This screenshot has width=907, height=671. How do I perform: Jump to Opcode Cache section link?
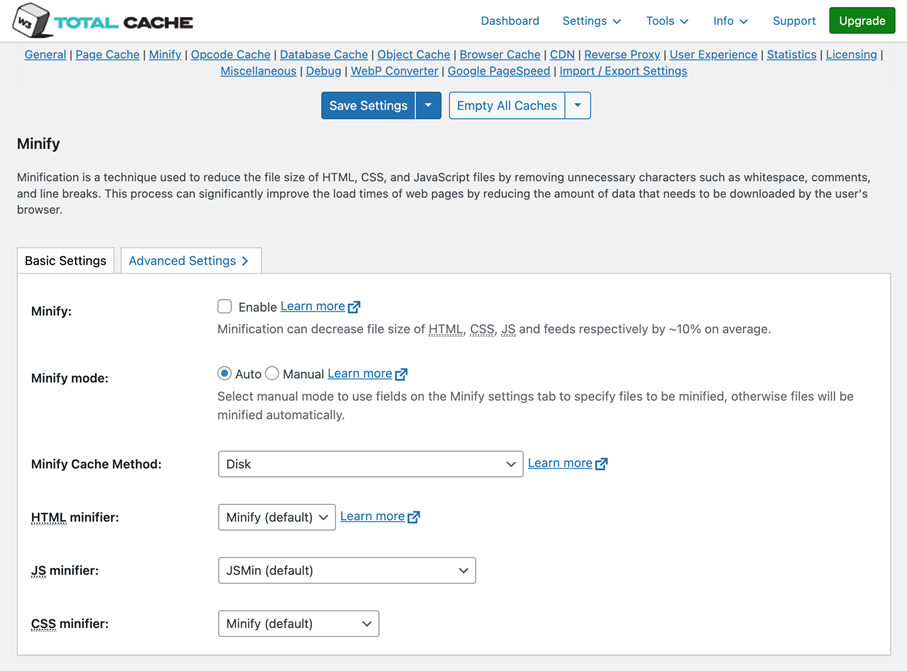click(x=231, y=54)
